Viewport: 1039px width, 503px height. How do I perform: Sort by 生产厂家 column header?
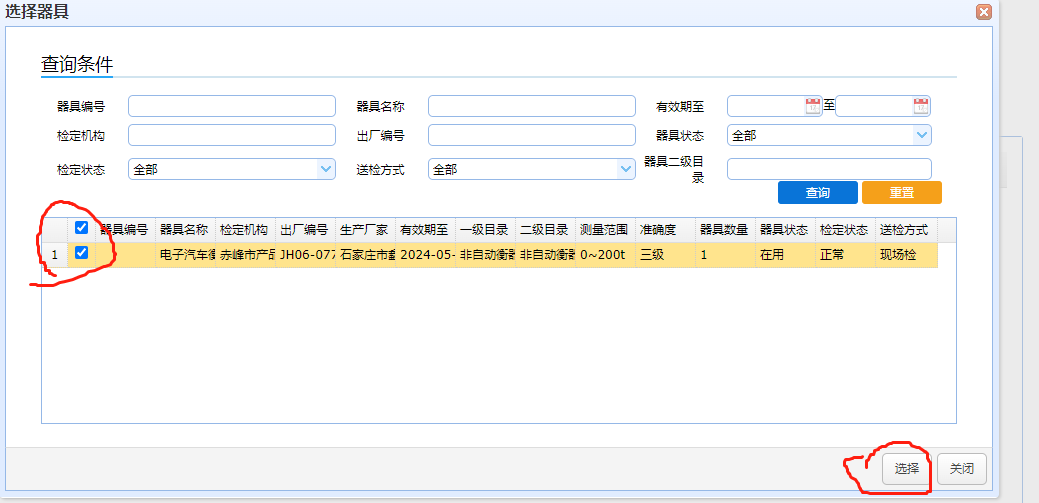click(x=365, y=230)
